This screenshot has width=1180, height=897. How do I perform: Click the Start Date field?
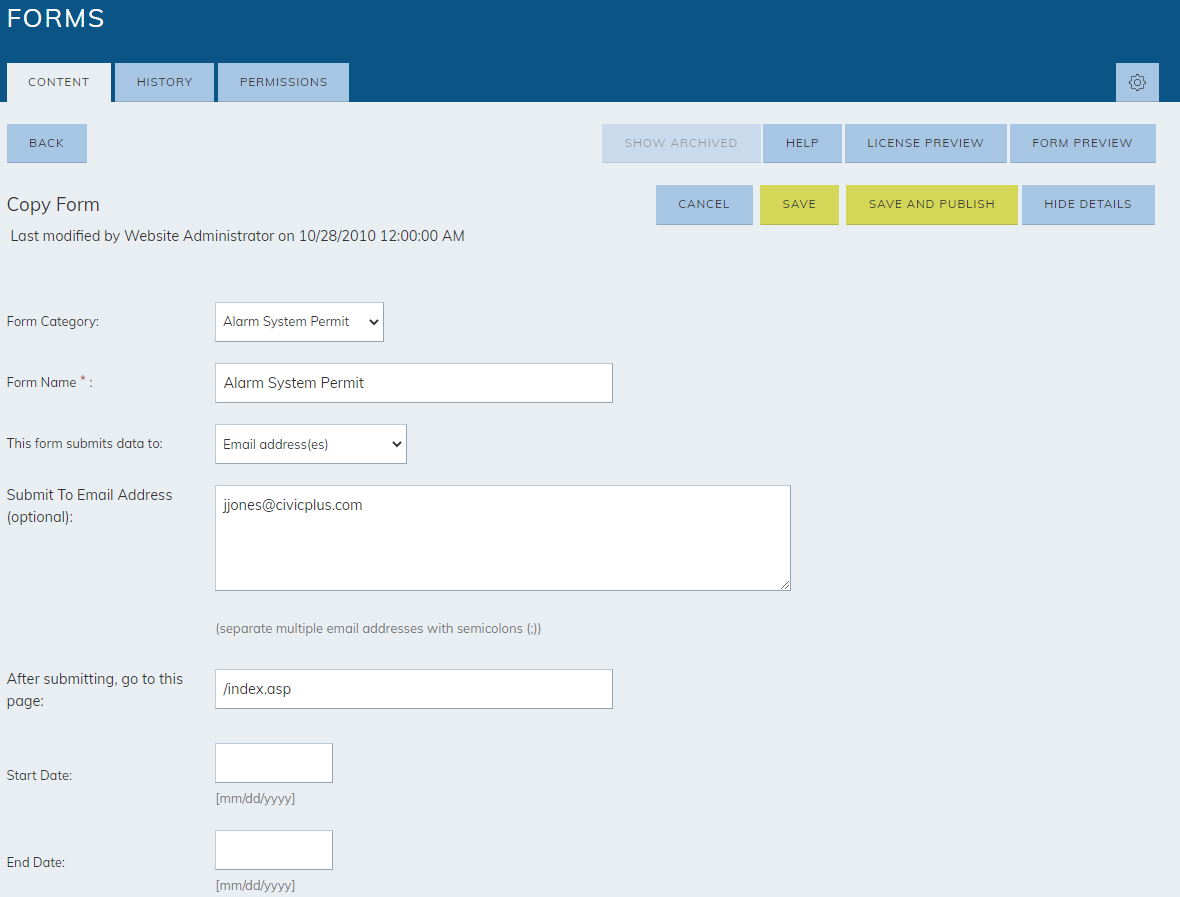coord(274,763)
